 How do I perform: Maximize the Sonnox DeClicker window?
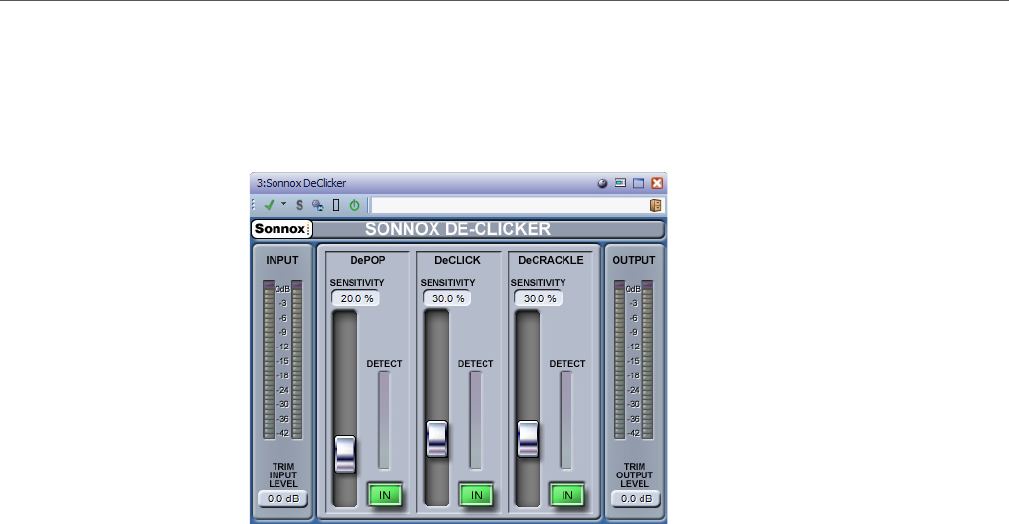[x=638, y=183]
